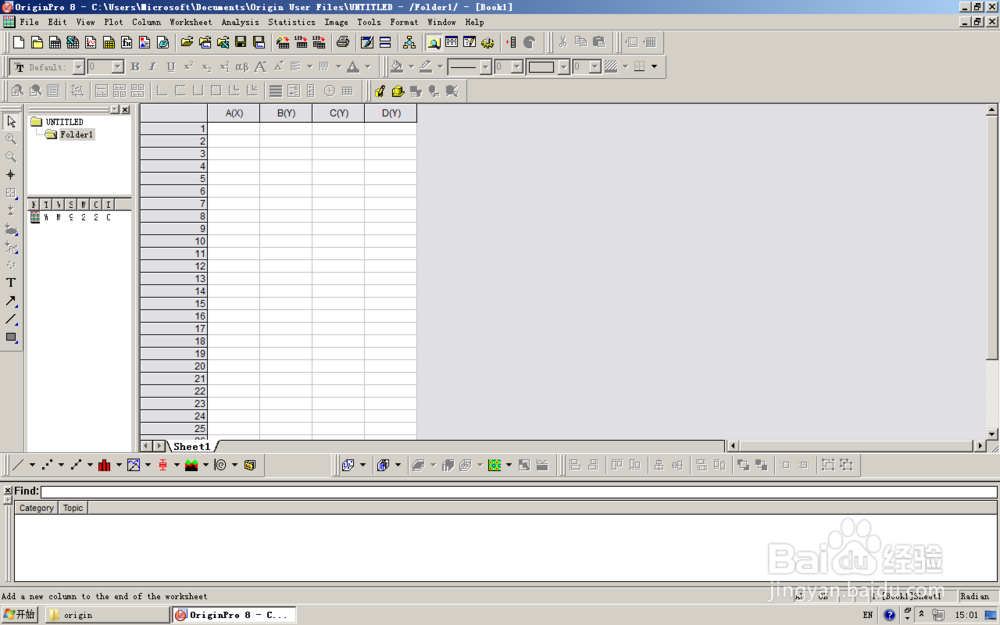Click the Windows Start button
The width and height of the screenshot is (1000, 625).
coord(20,614)
